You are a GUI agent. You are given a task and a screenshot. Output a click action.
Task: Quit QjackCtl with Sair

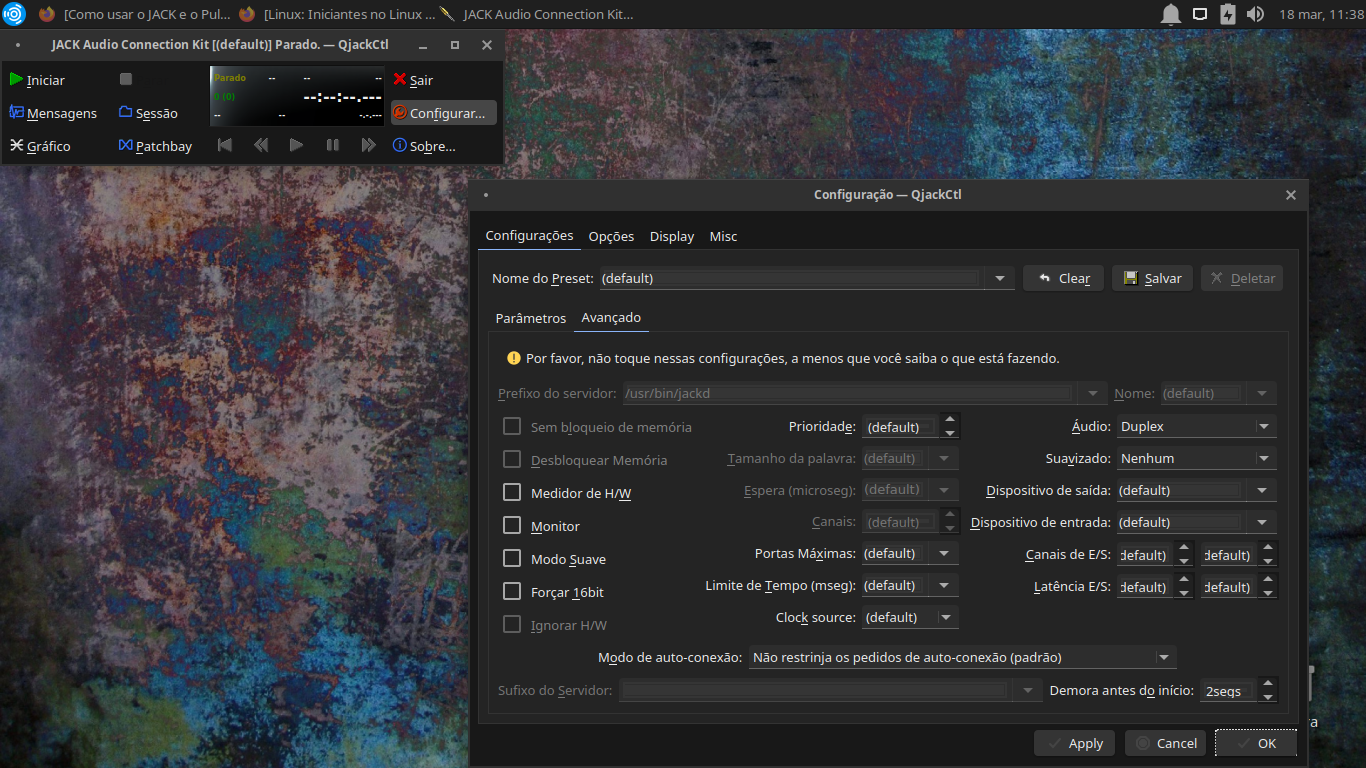coord(414,80)
